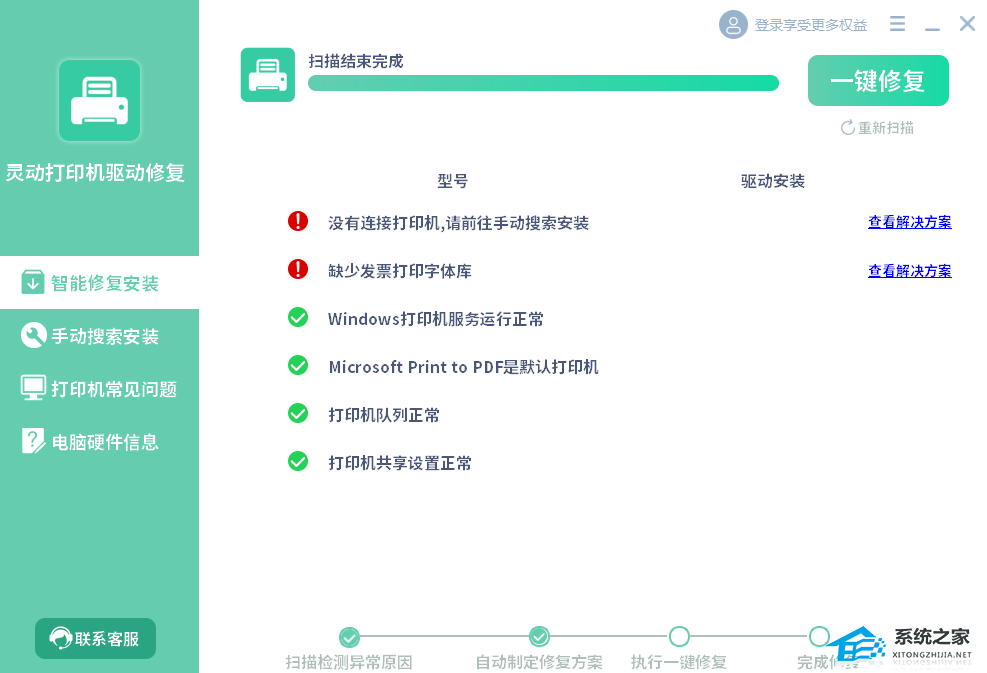Select 智能修复安装 sidebar tab
This screenshot has width=987, height=673.
coord(99,283)
